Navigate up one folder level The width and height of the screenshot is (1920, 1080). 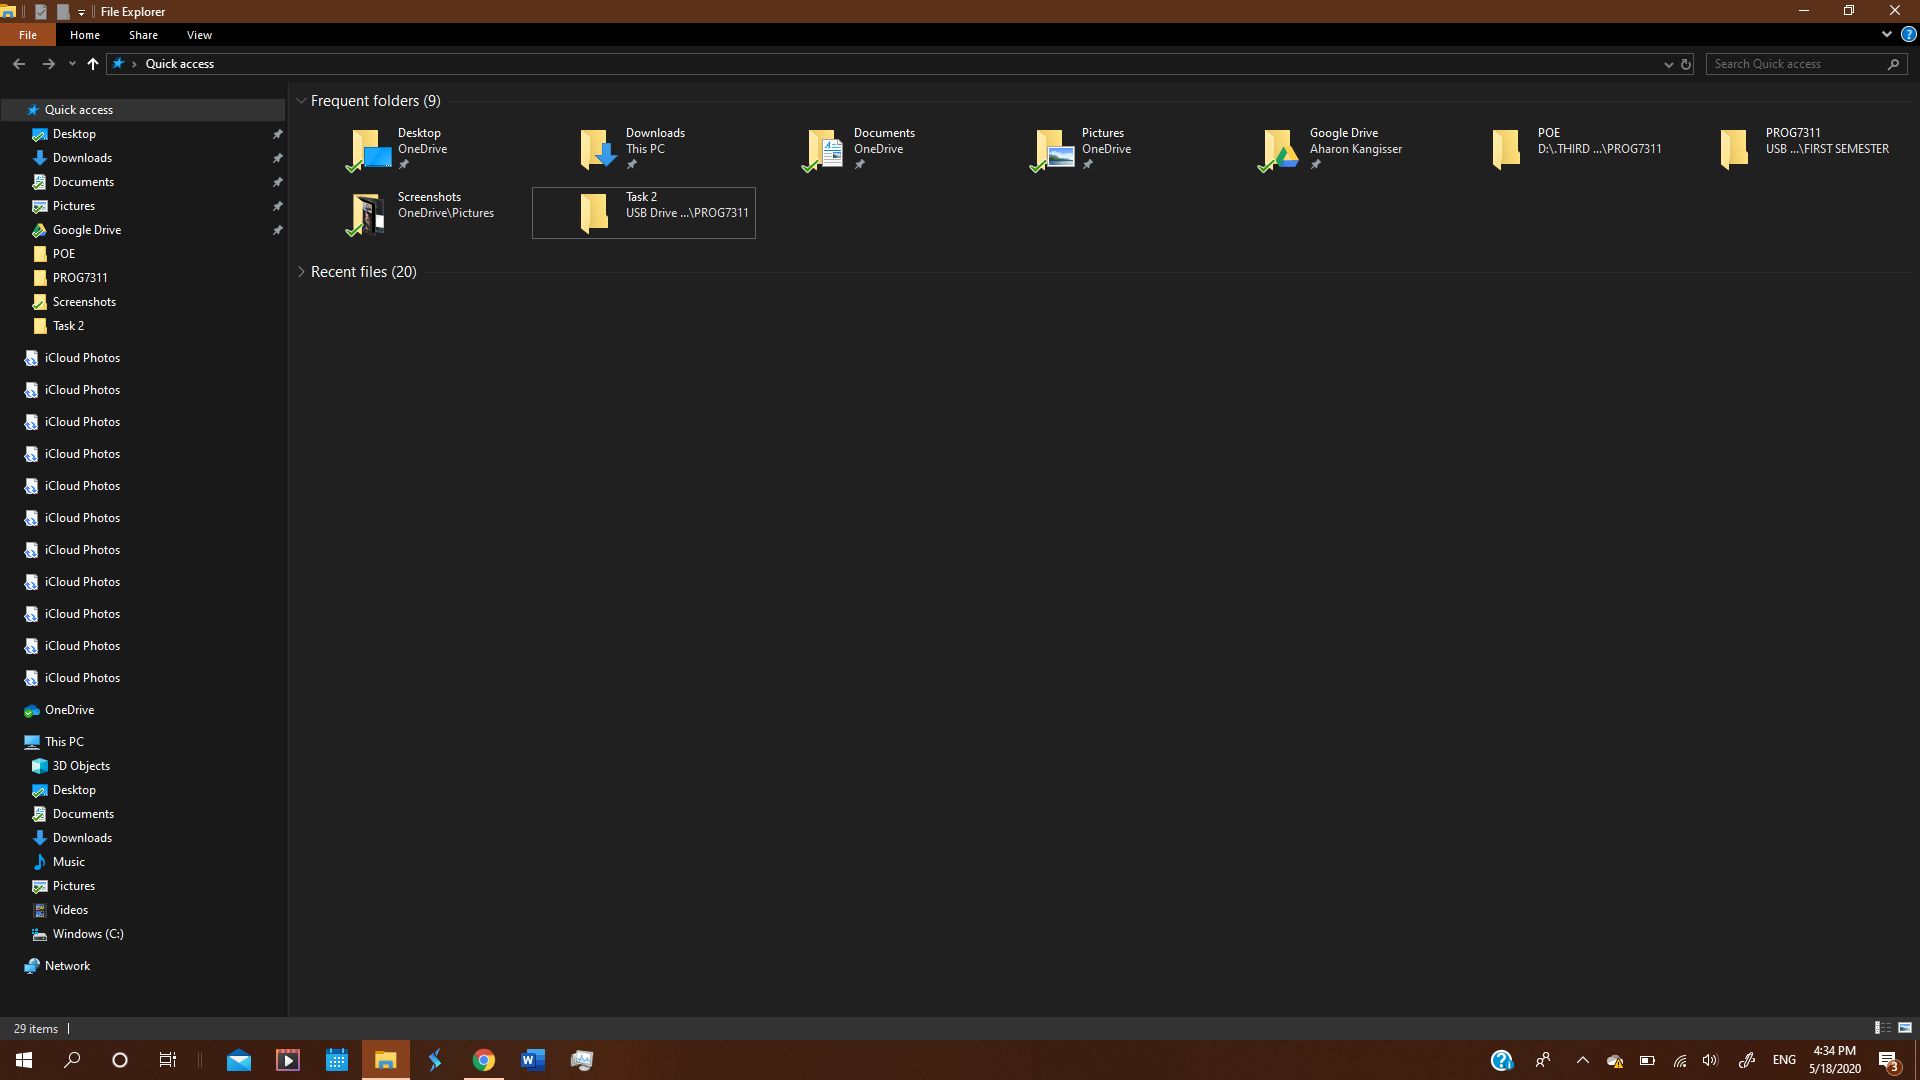click(x=92, y=63)
